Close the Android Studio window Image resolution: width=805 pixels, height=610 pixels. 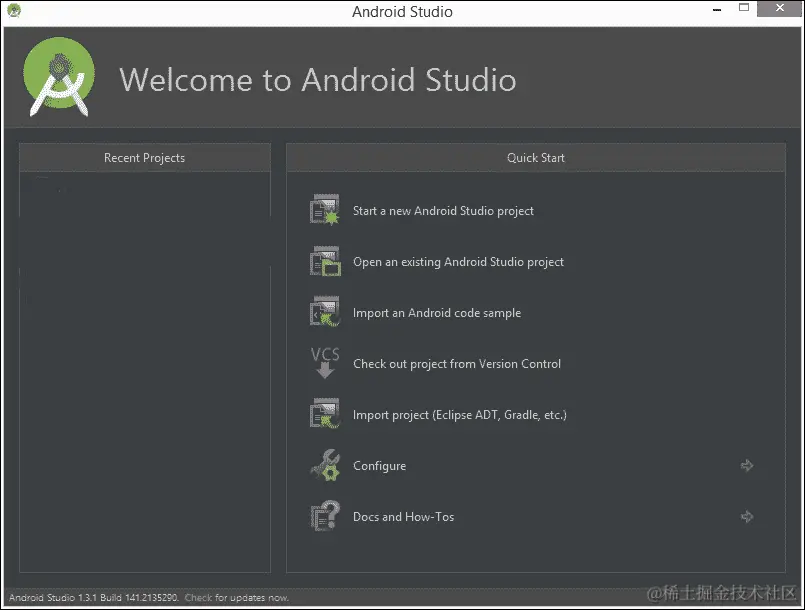(x=779, y=8)
